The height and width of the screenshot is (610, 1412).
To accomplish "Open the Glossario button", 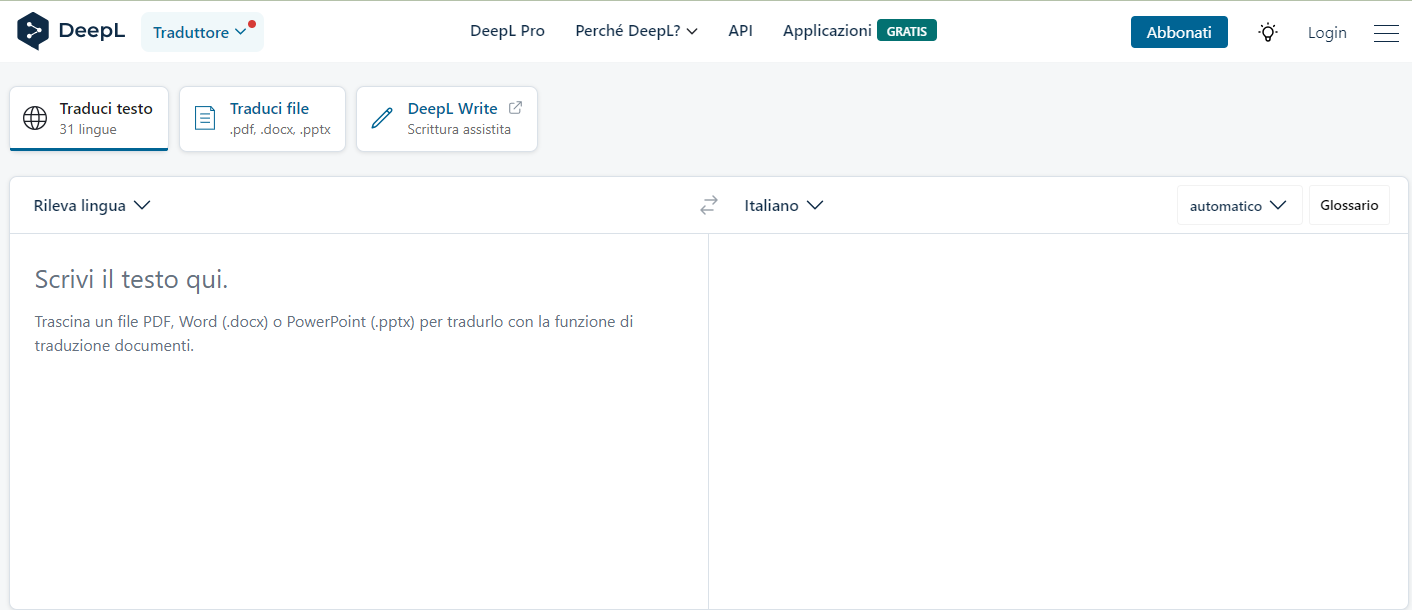I will pos(1349,205).
